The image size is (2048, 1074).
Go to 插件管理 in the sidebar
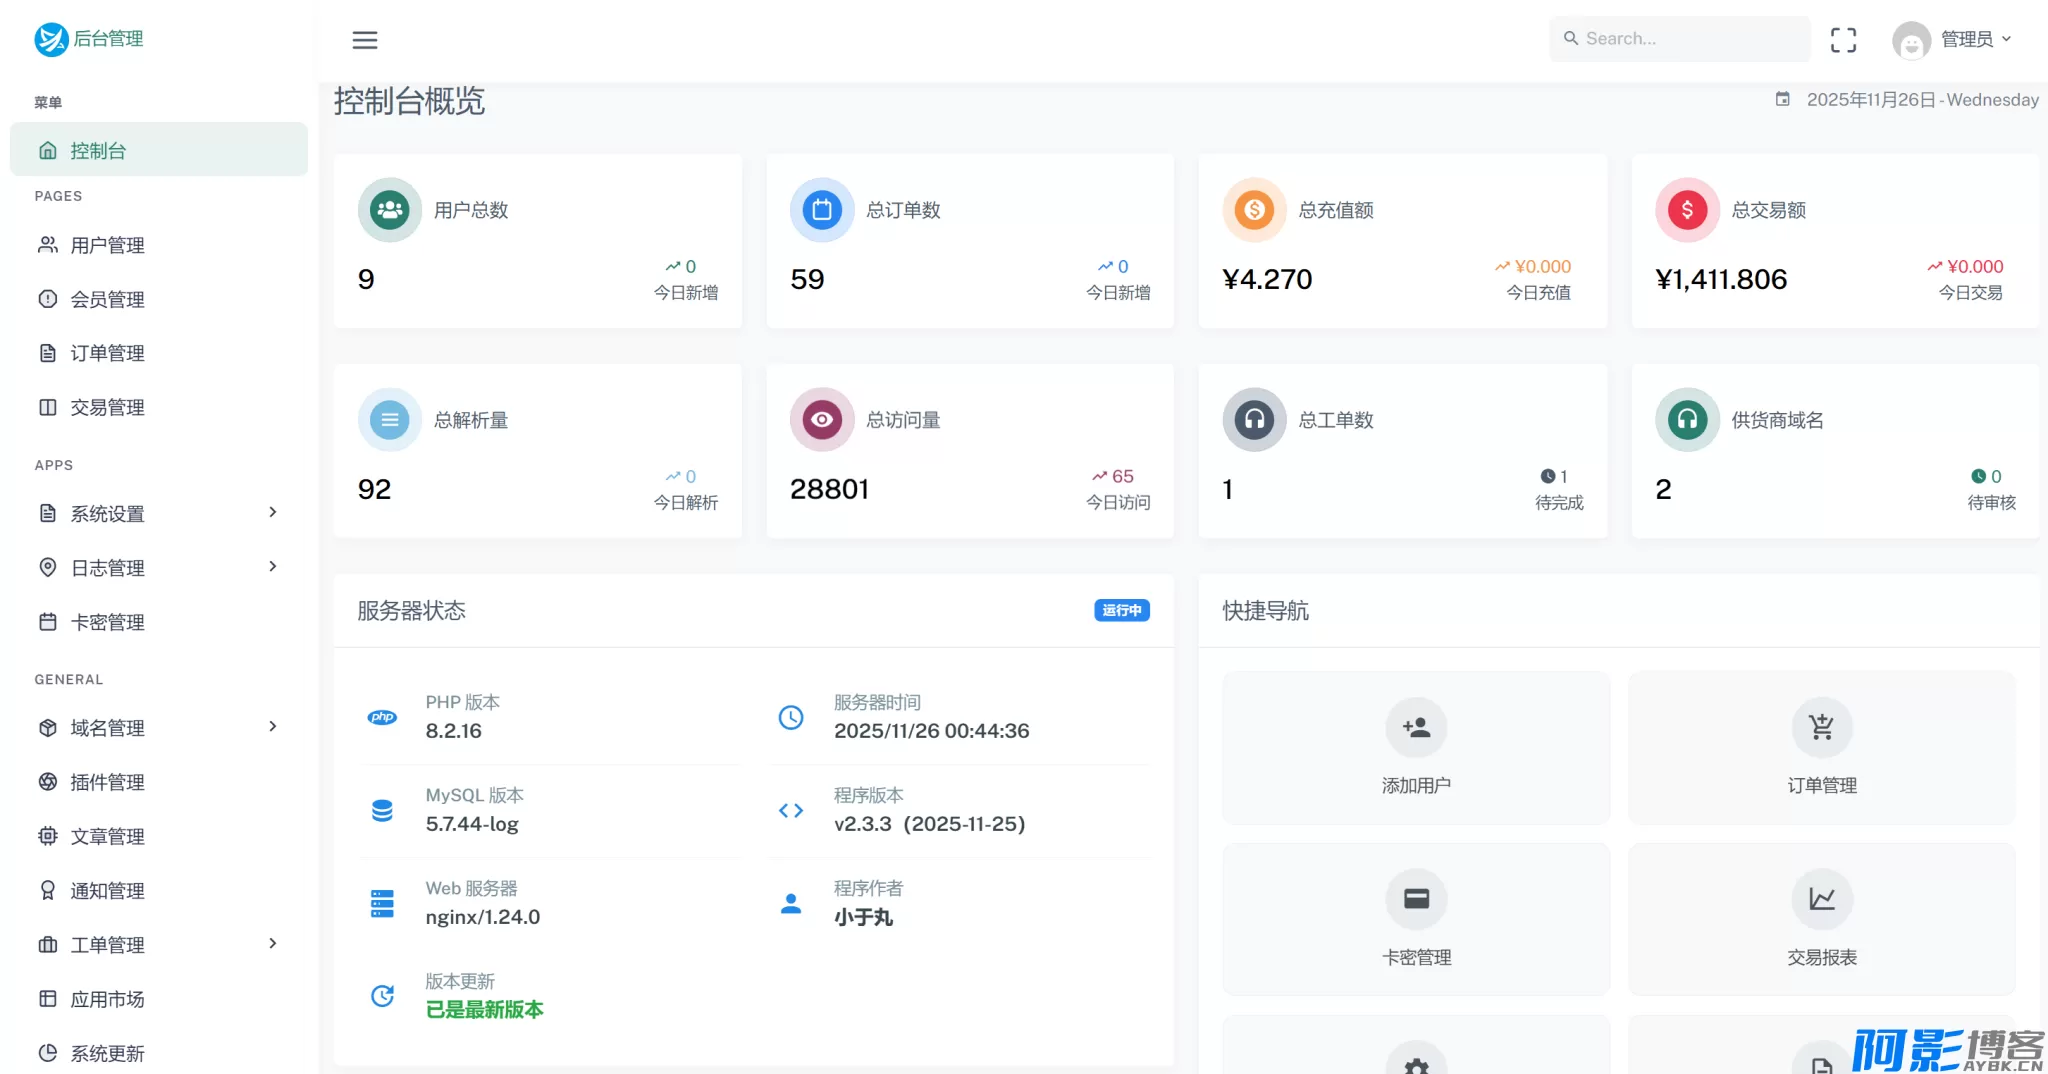pos(107,782)
